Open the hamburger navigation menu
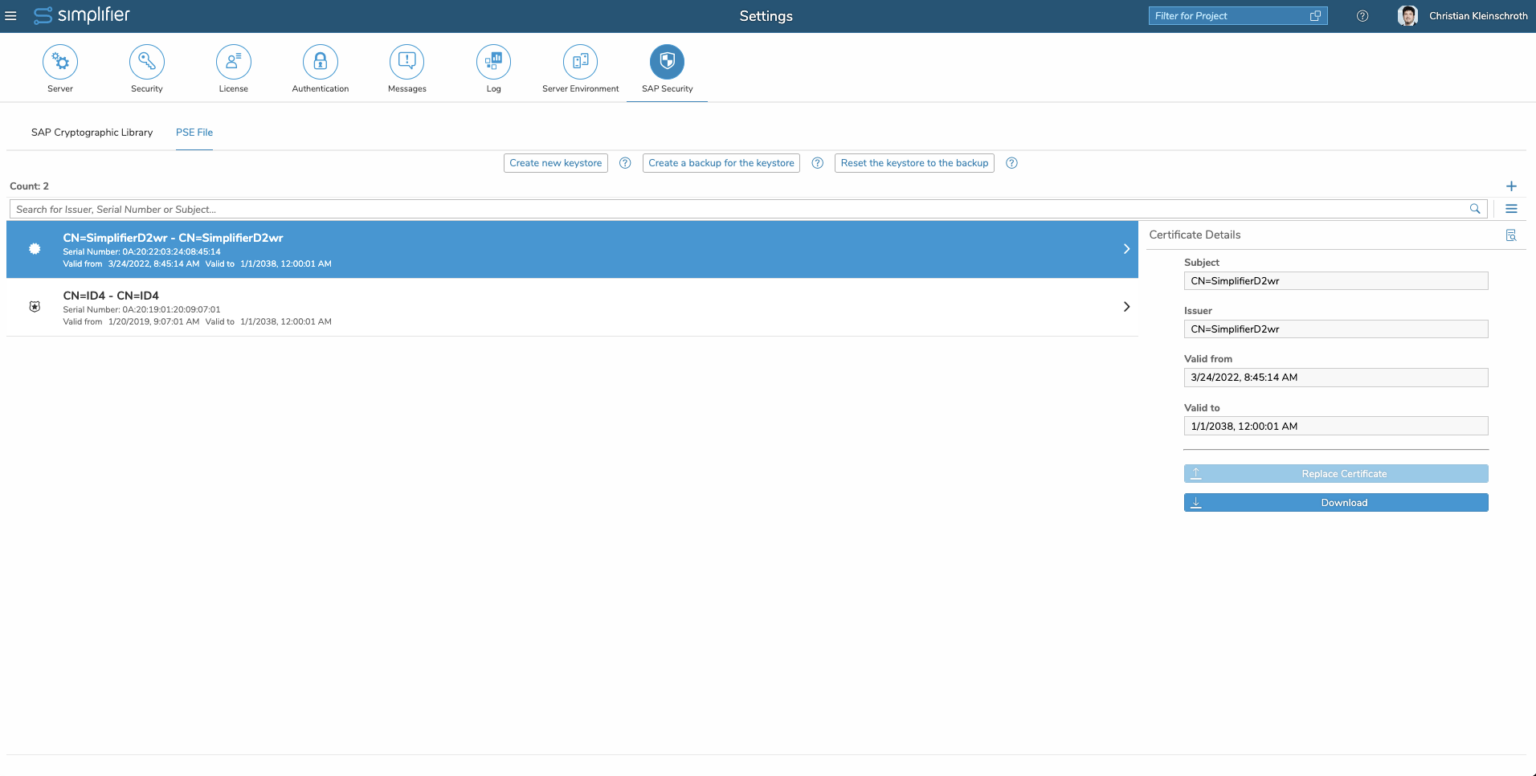This screenshot has width=1536, height=776. (x=11, y=16)
